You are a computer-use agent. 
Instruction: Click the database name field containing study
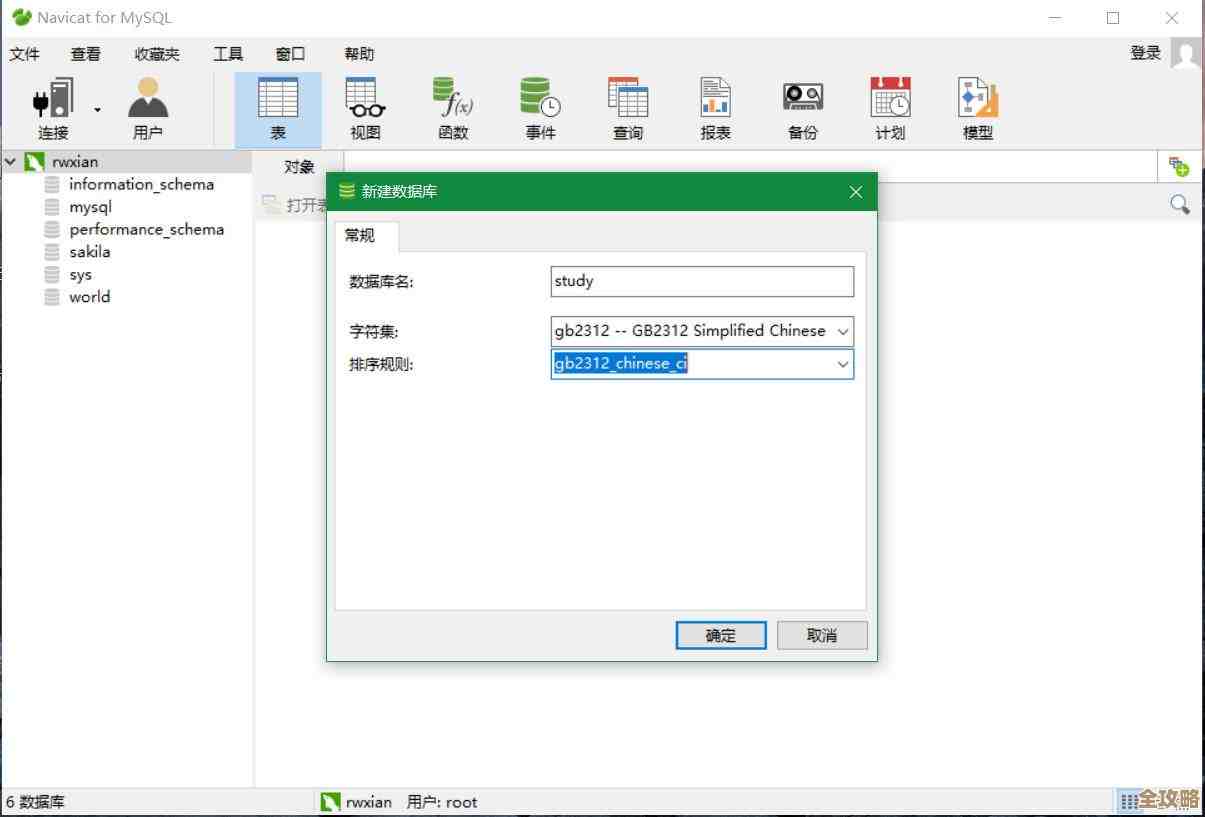click(x=702, y=282)
